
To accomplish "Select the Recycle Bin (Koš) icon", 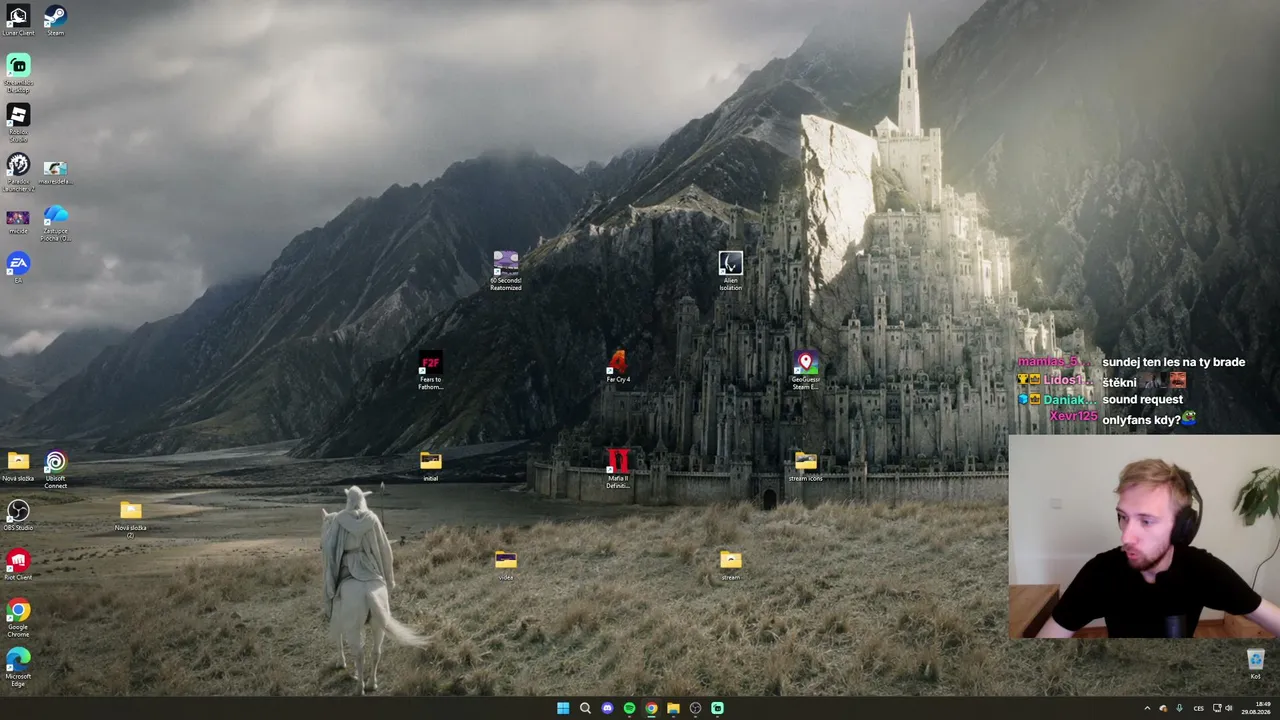I will (1255, 663).
